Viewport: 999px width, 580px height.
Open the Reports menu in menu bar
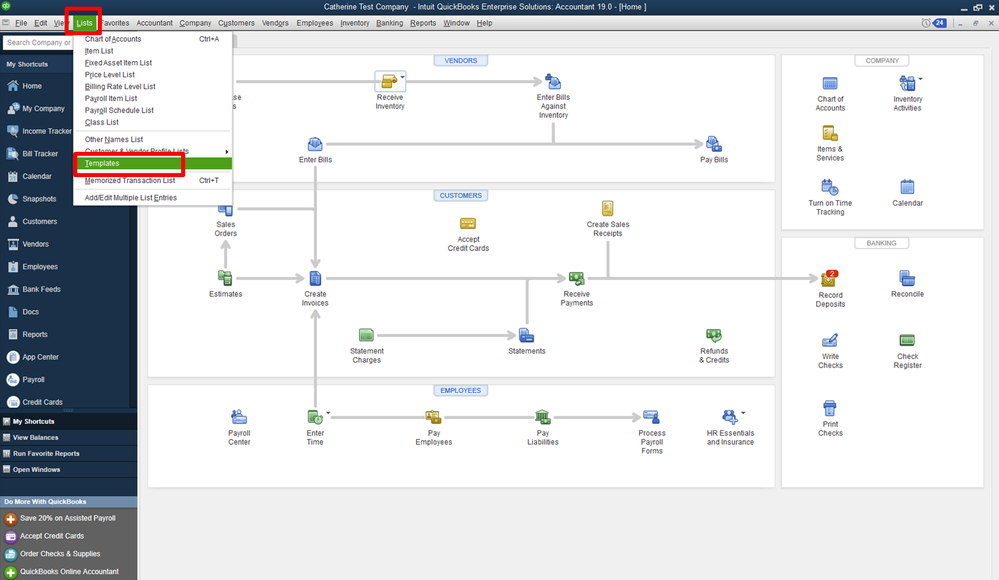pos(423,23)
